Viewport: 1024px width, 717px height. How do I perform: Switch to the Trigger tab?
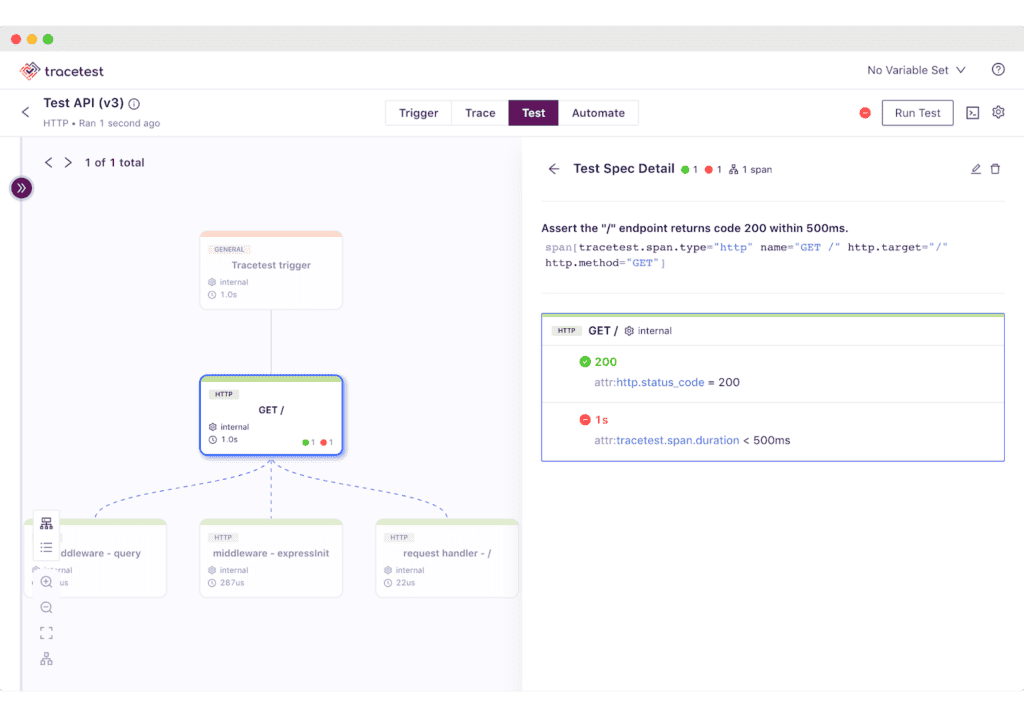pos(418,113)
